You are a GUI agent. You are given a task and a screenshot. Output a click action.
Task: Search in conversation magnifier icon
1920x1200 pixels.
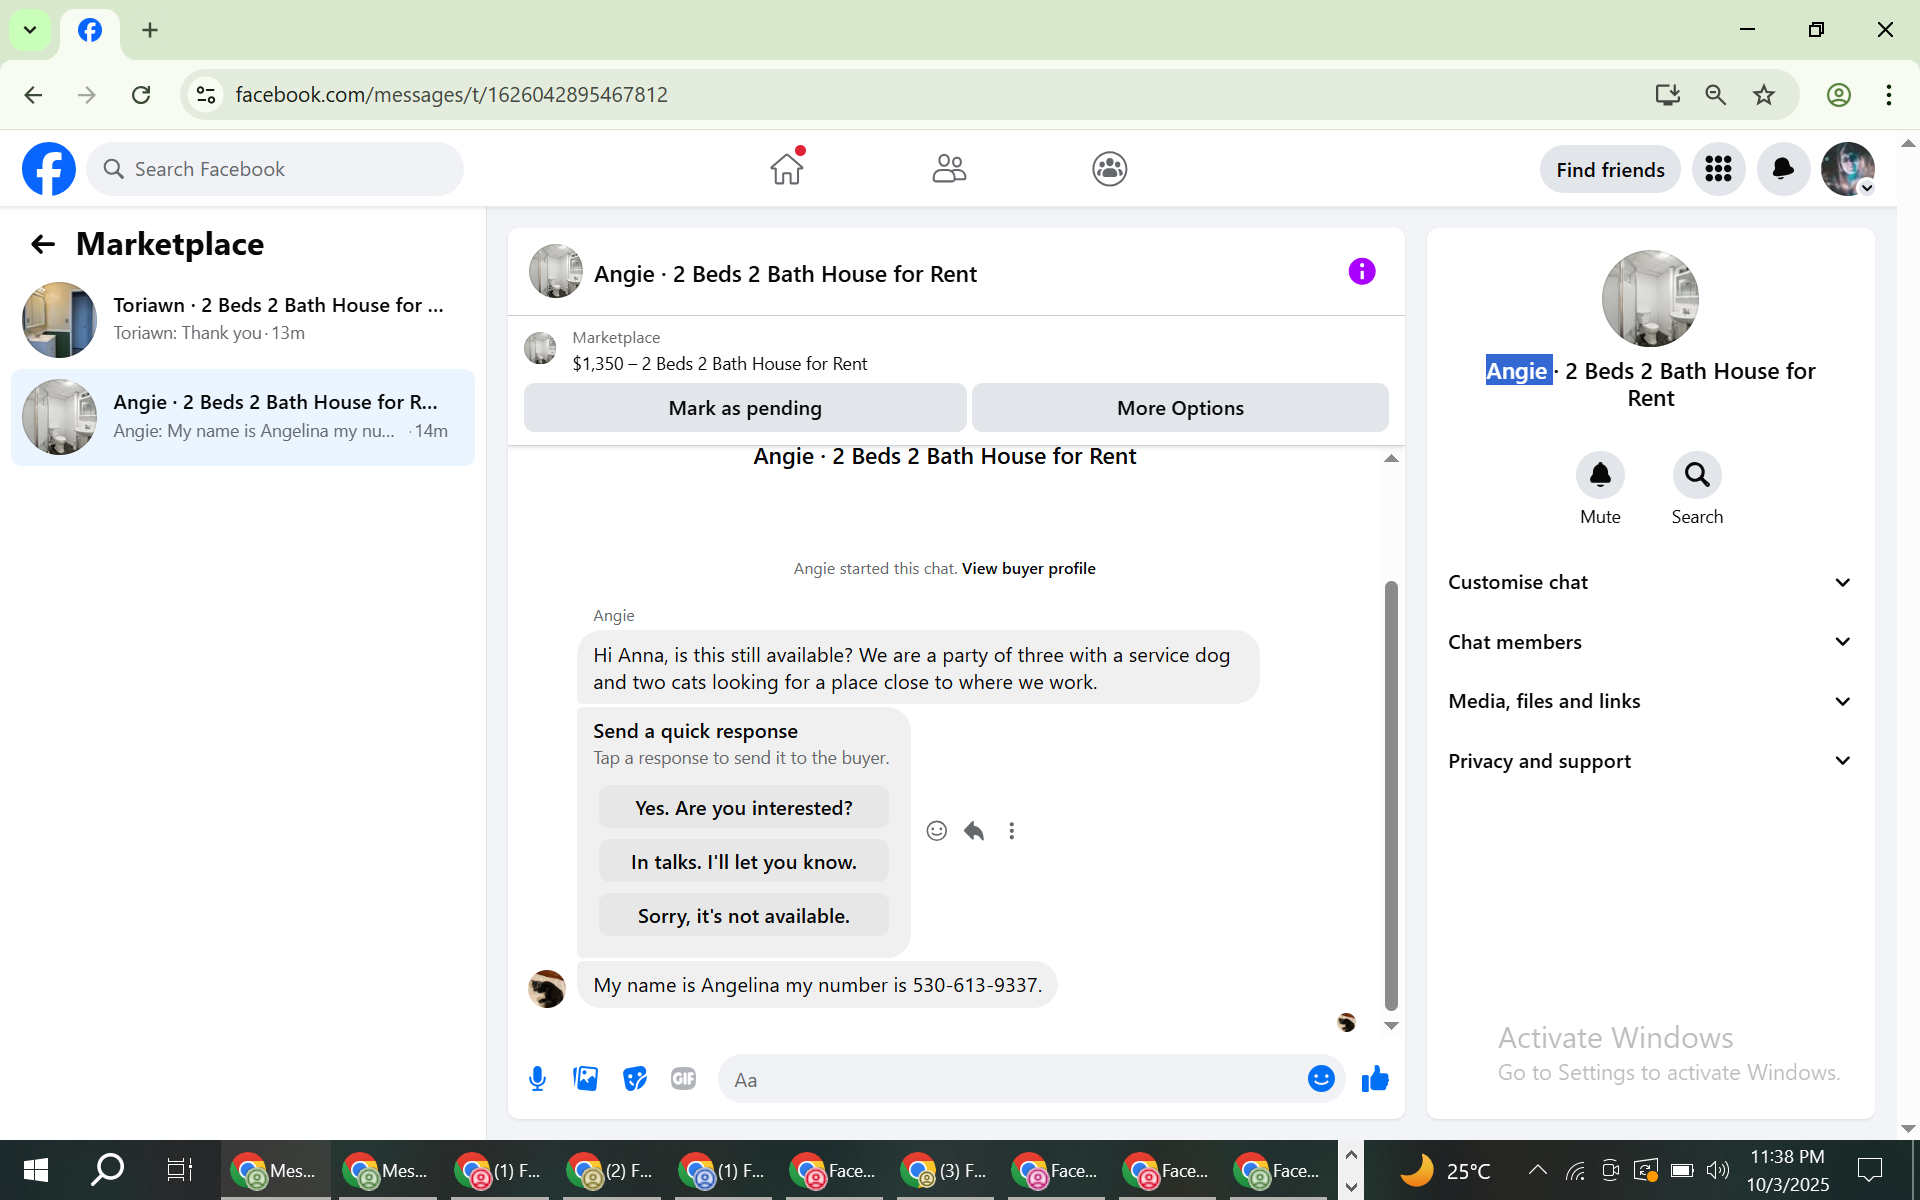[1697, 475]
